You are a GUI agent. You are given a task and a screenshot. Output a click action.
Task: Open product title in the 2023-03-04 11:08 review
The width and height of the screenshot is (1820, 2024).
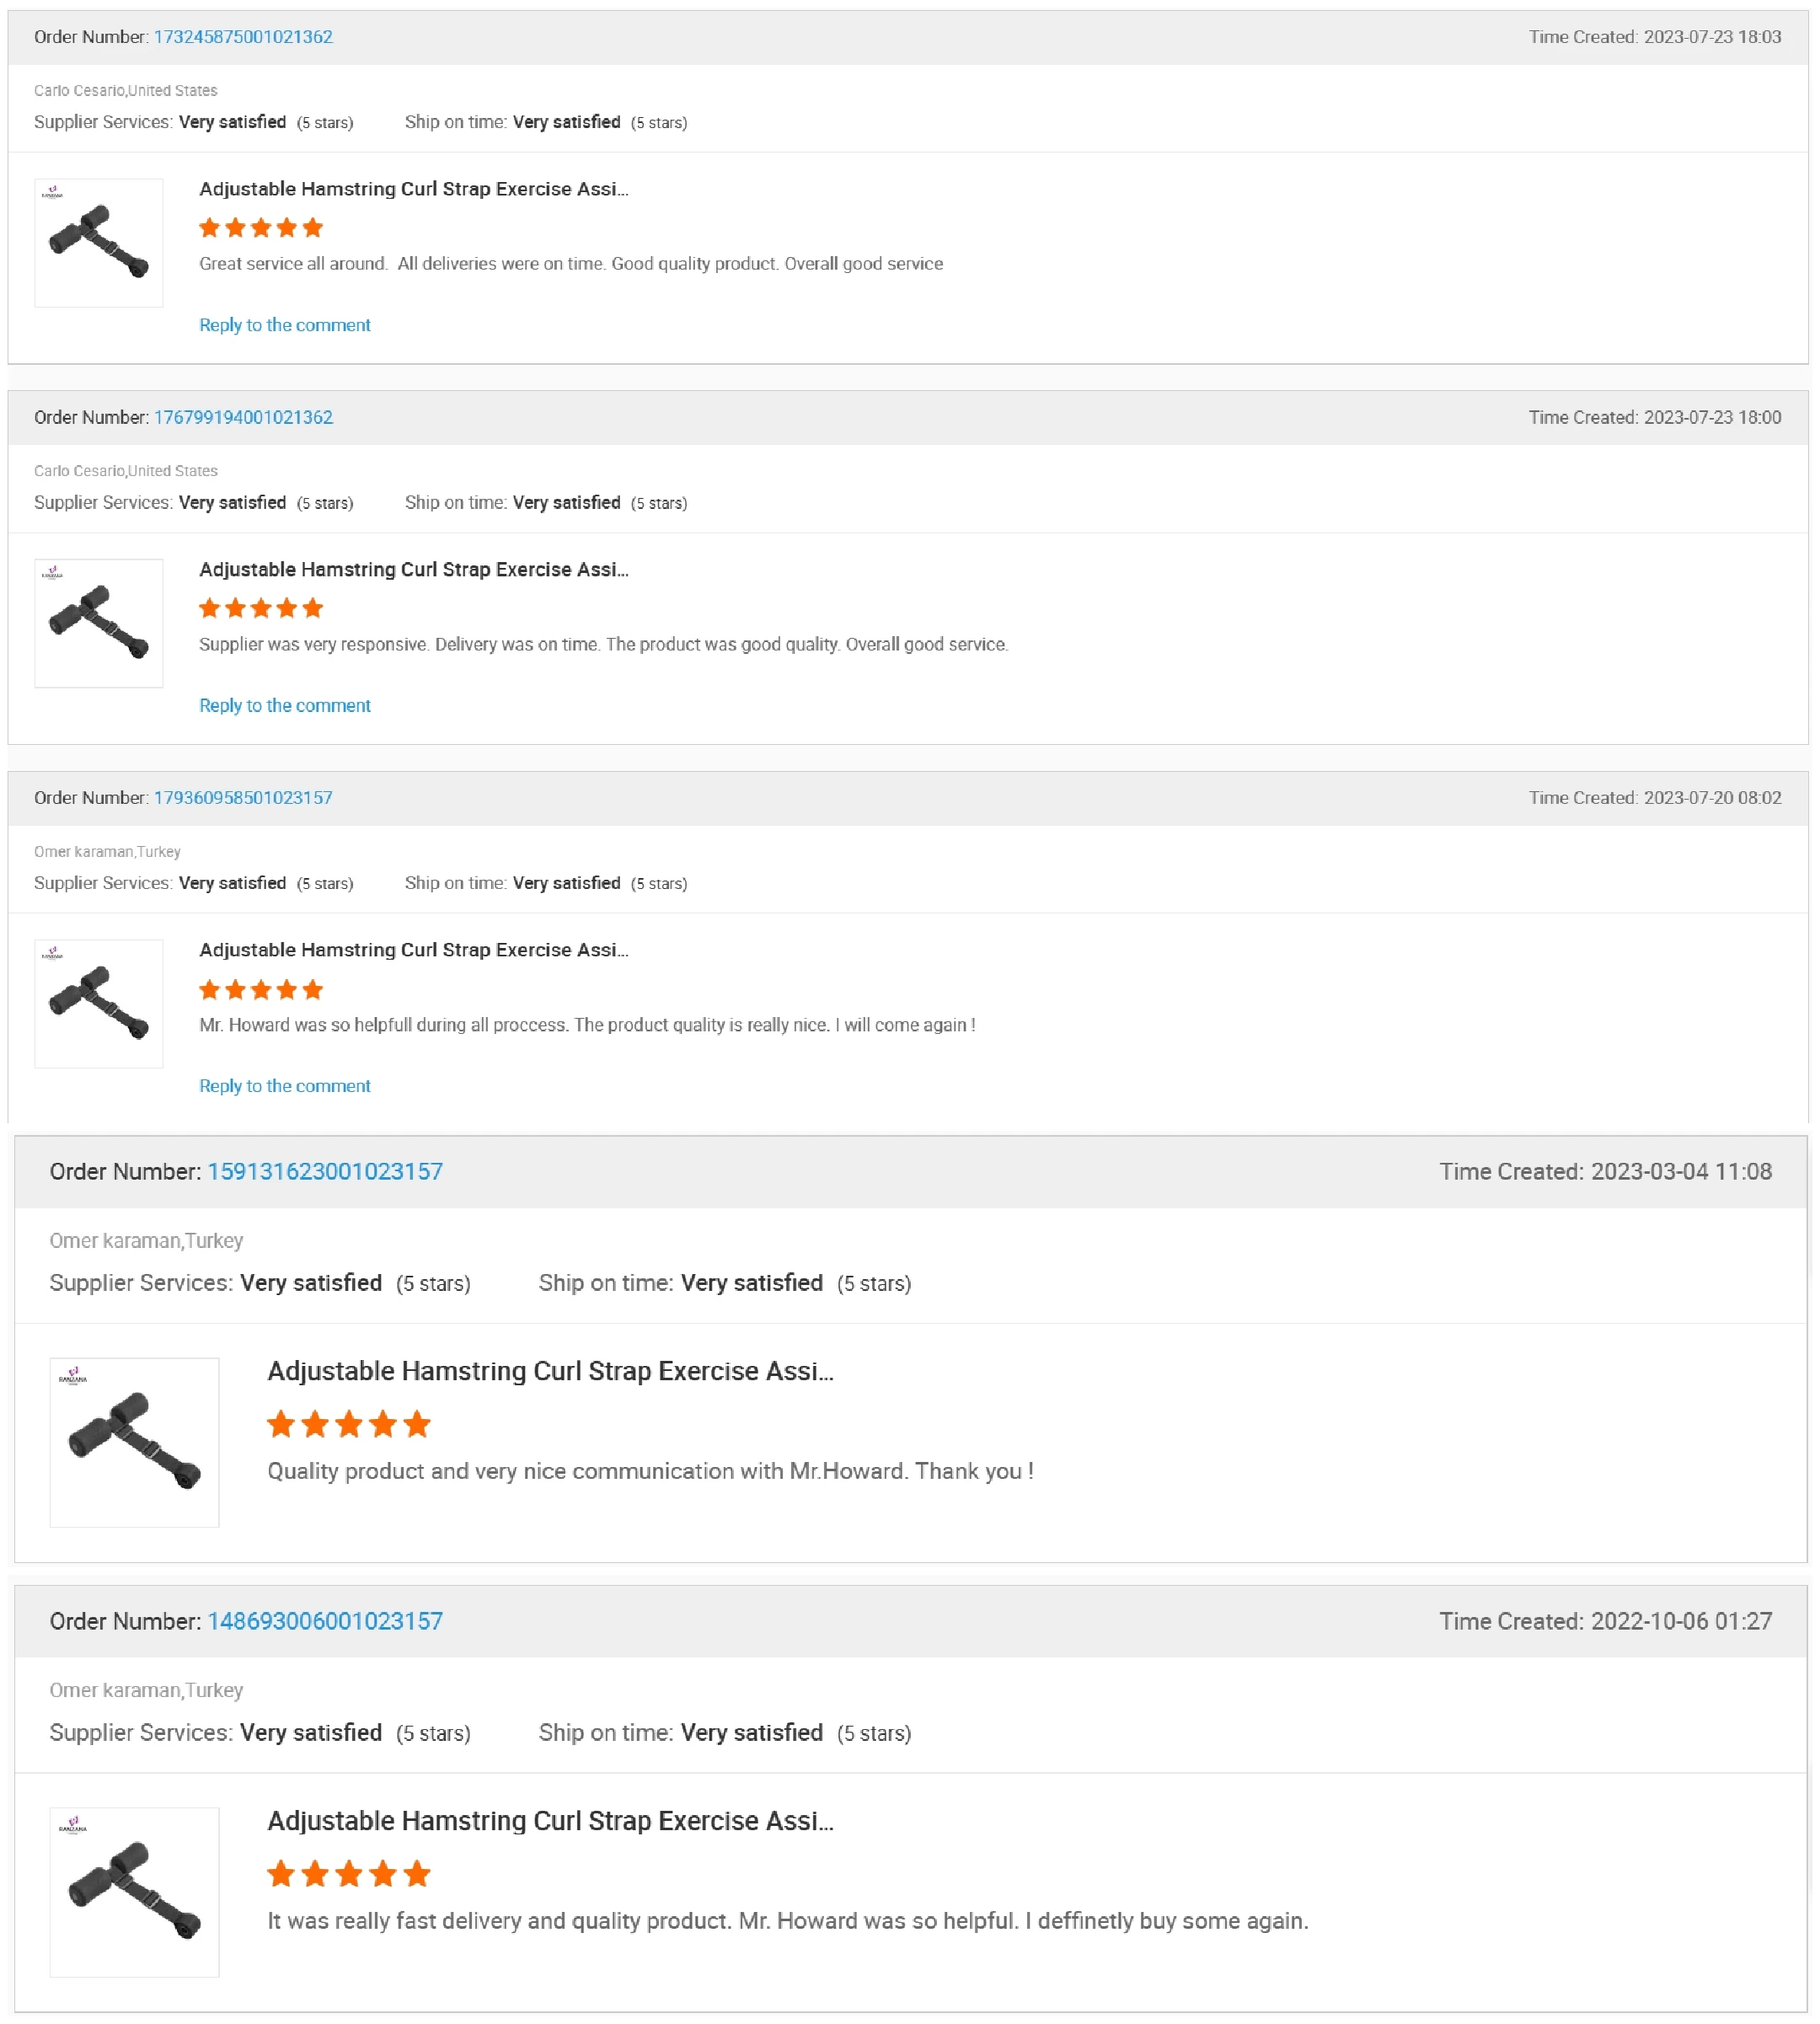tap(550, 1371)
